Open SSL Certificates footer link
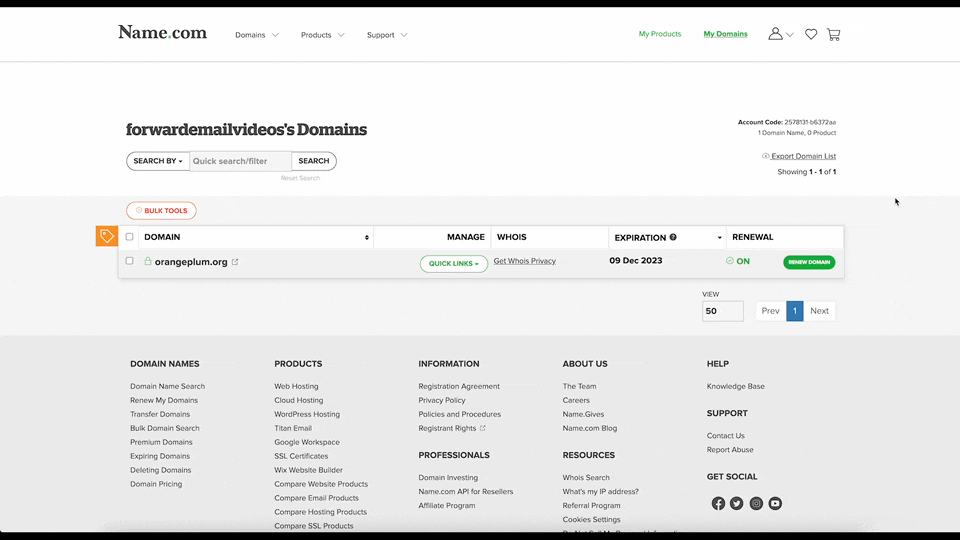The image size is (960, 540). pos(301,456)
